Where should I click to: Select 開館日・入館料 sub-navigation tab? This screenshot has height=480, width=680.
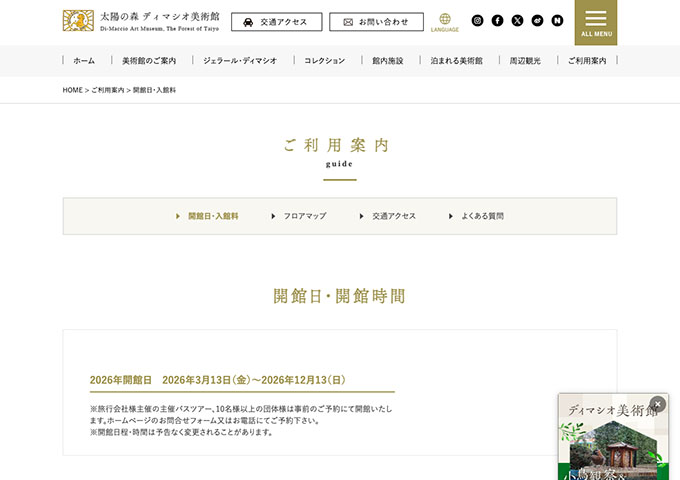(x=207, y=216)
